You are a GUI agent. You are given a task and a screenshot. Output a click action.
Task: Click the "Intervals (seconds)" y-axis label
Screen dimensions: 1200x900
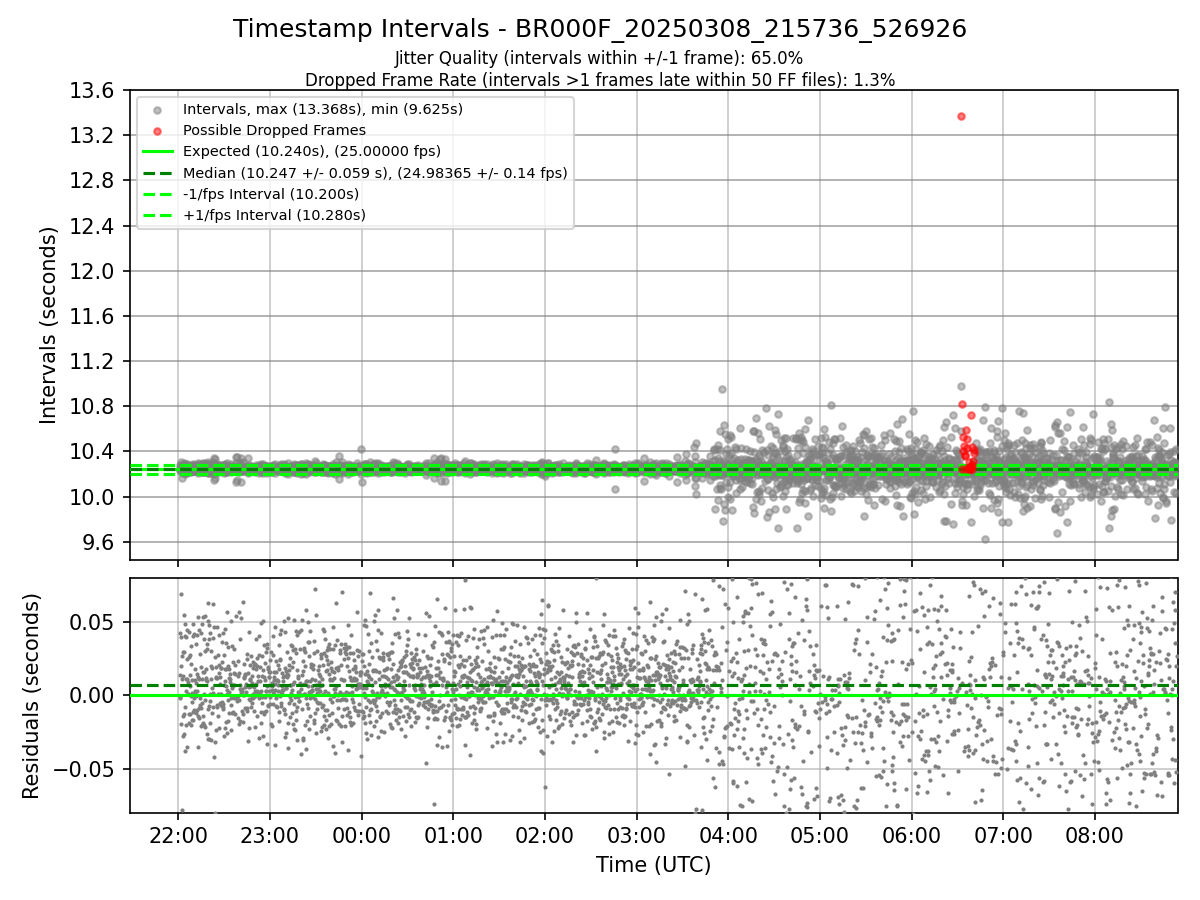(x=48, y=325)
